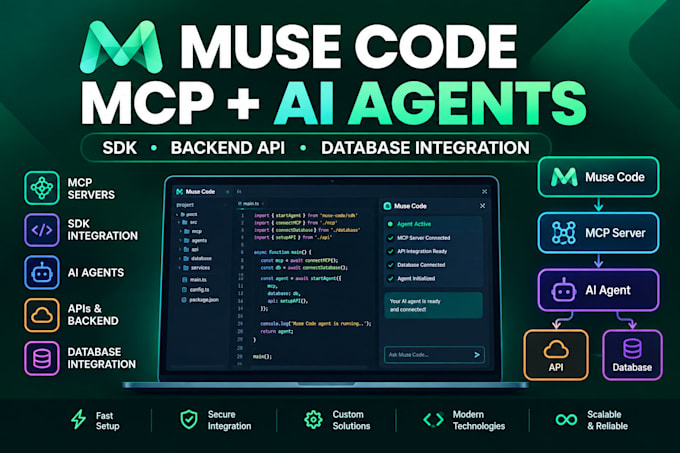The width and height of the screenshot is (680, 453).
Task: Click the robot icon in the AI Agent box
Action: pos(563,290)
